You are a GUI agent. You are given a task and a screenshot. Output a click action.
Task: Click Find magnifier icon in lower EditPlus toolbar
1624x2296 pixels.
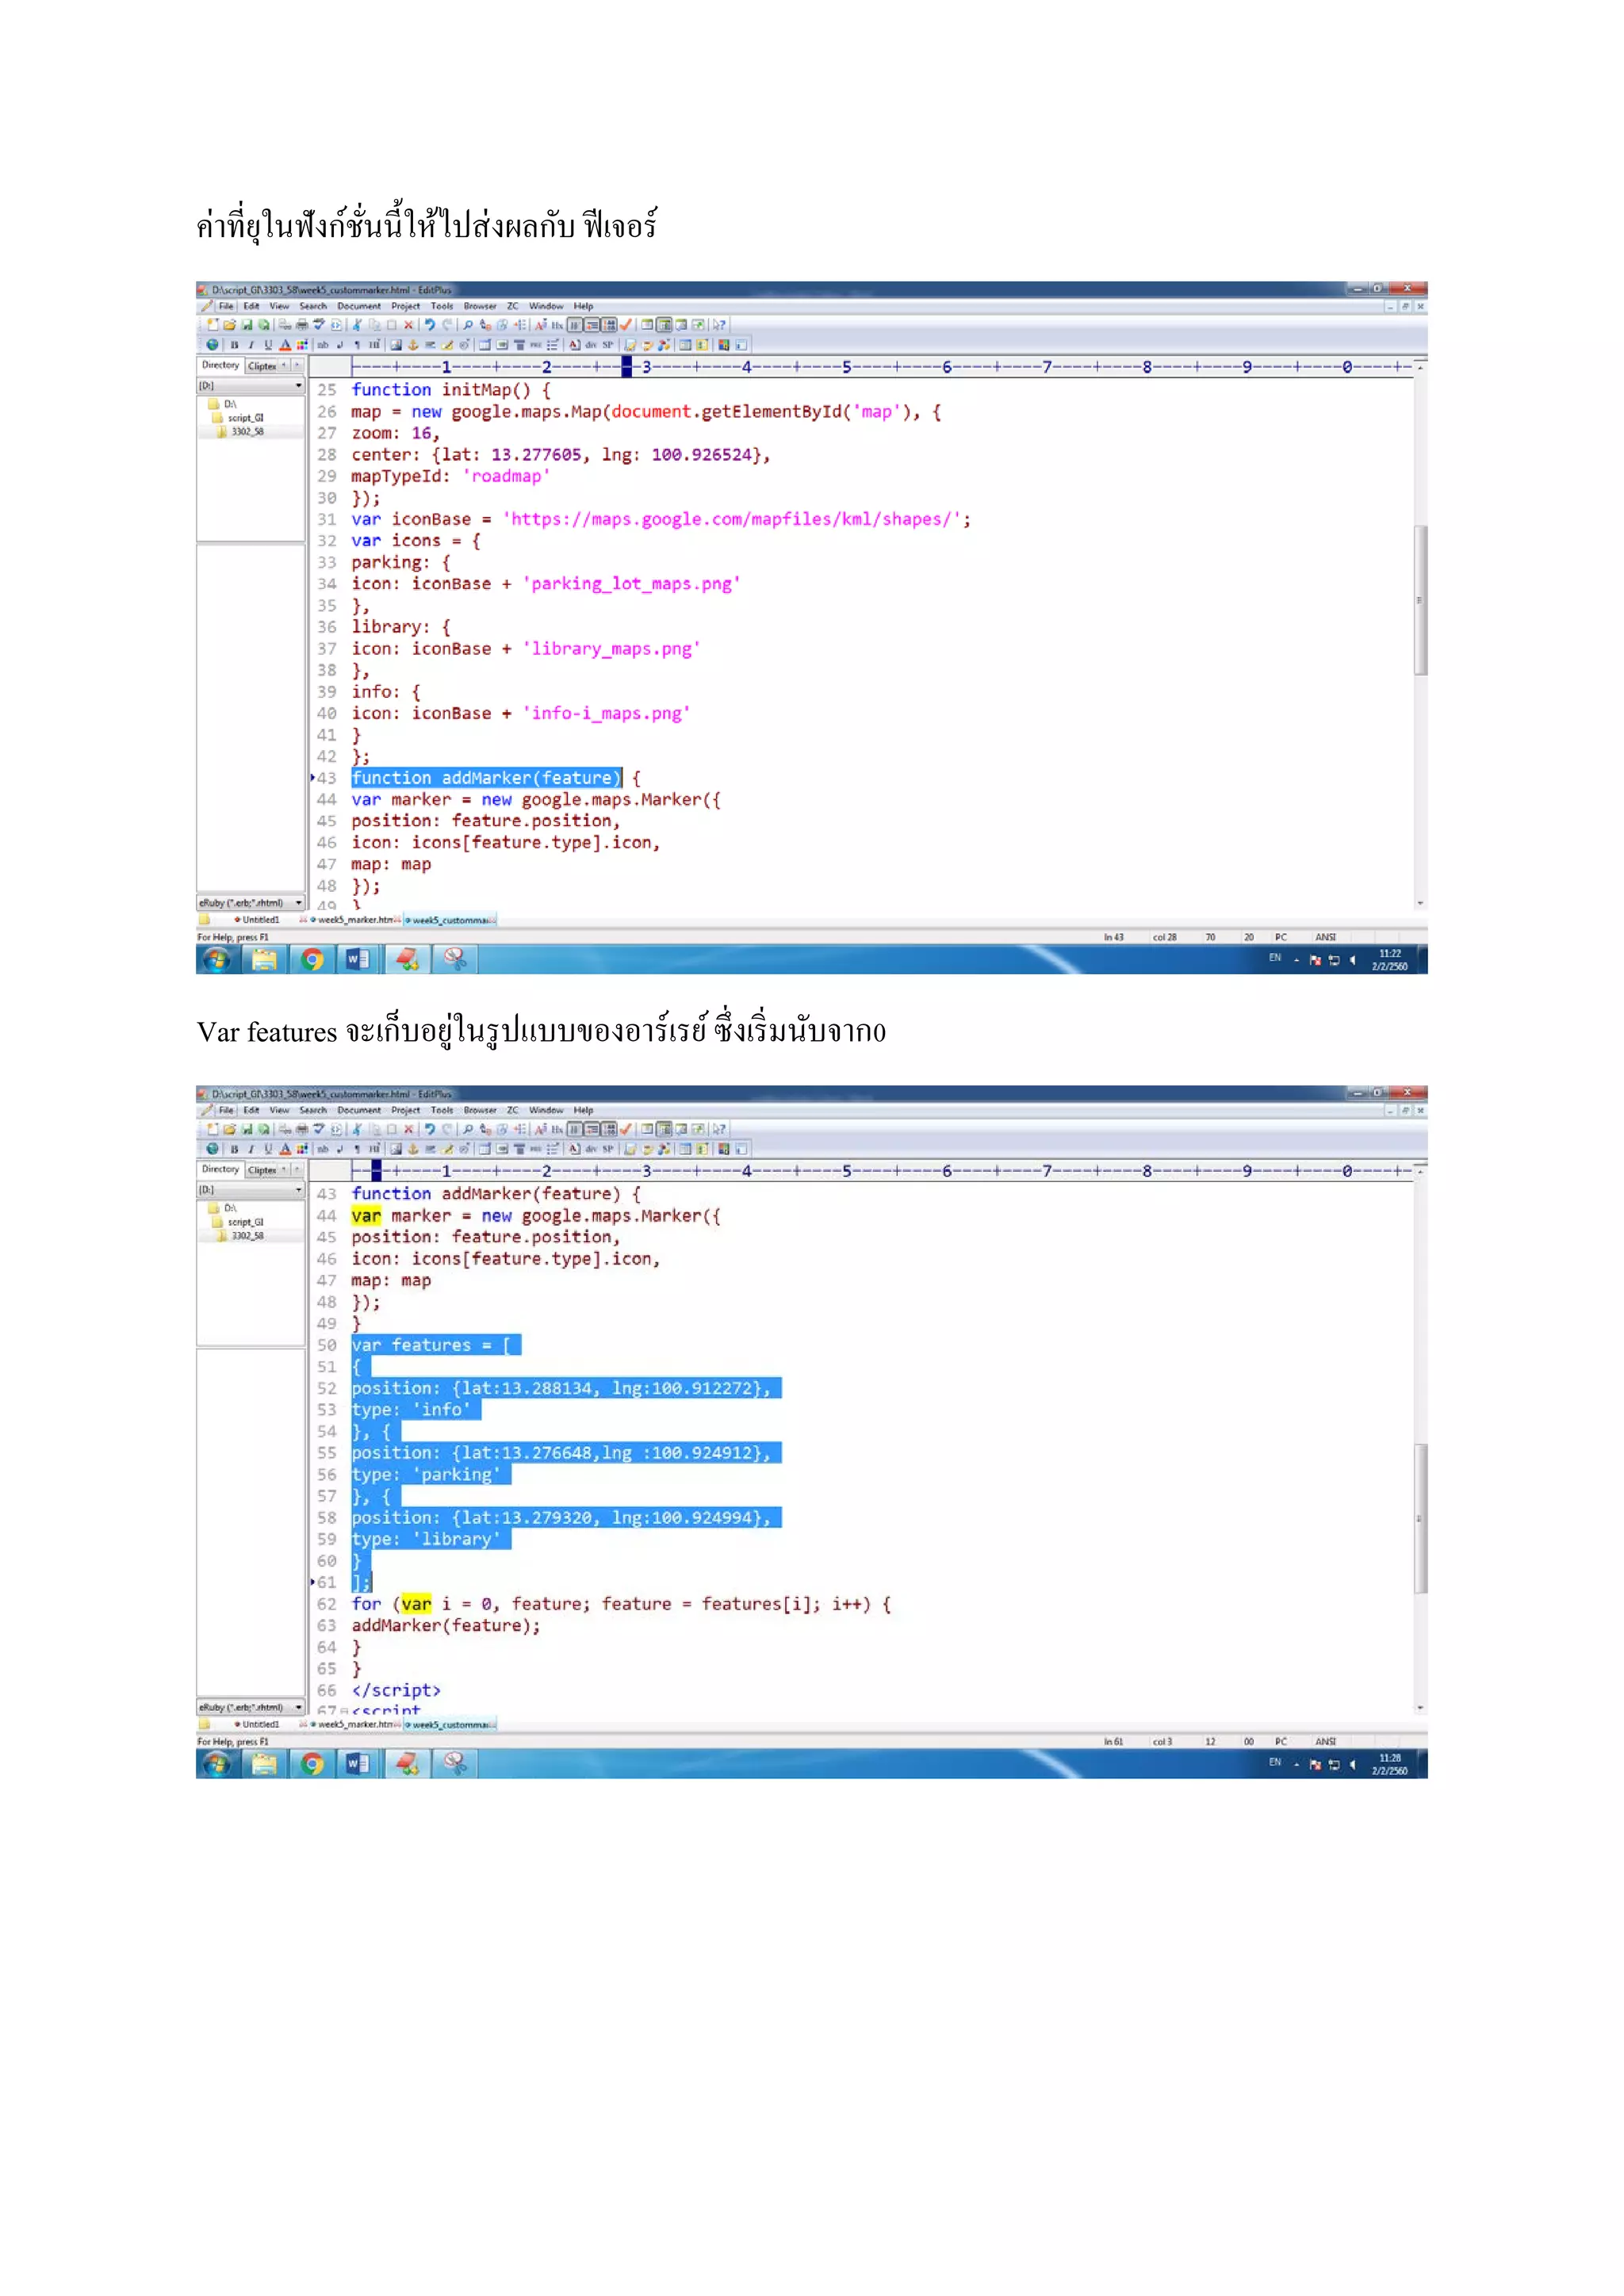[x=468, y=1129]
